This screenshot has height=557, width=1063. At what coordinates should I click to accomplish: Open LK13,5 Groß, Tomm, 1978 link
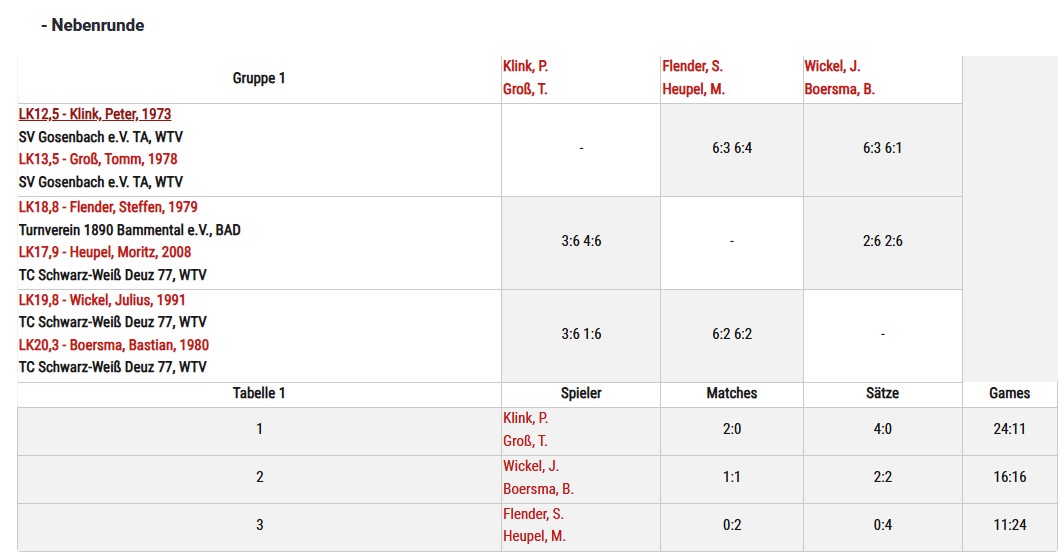tap(98, 159)
